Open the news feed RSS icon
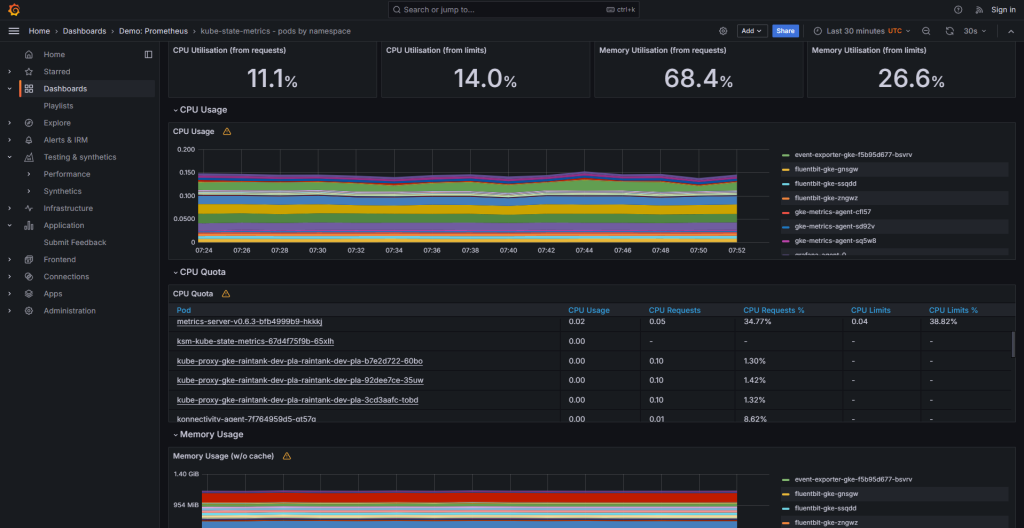Viewport: 1024px width, 528px height. point(979,10)
